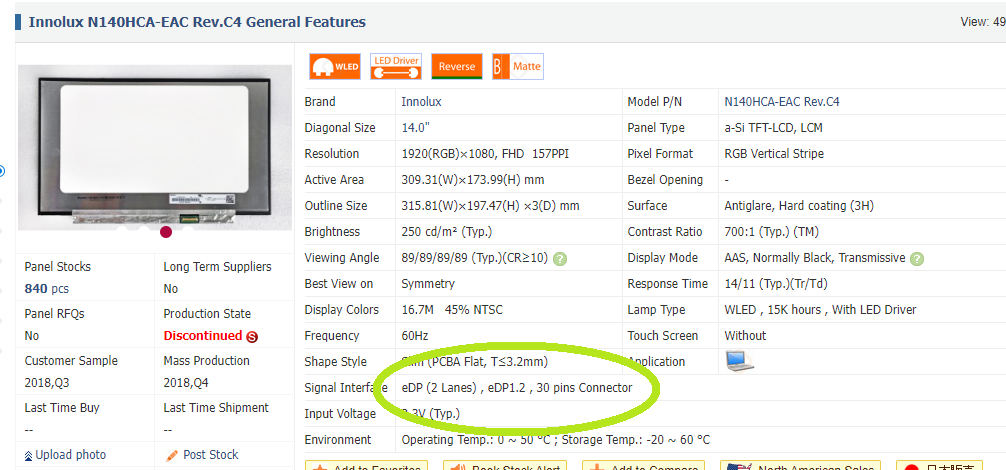This screenshot has height=470, width=1006.
Task: Click the Panel Stocks label
Action: point(58,267)
